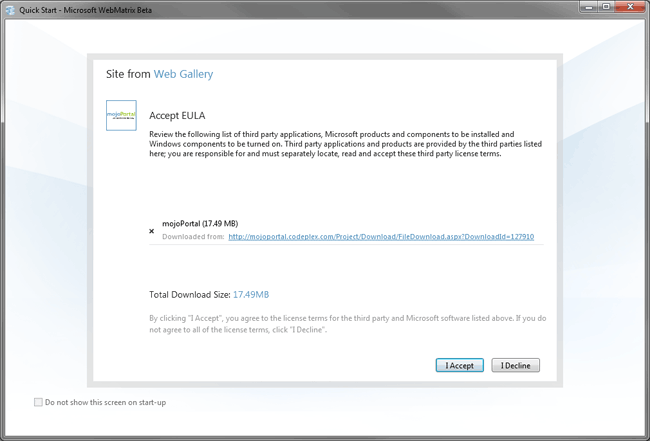This screenshot has height=441, width=650.
Task: Click the Accept EULA heading
Action: (176, 115)
